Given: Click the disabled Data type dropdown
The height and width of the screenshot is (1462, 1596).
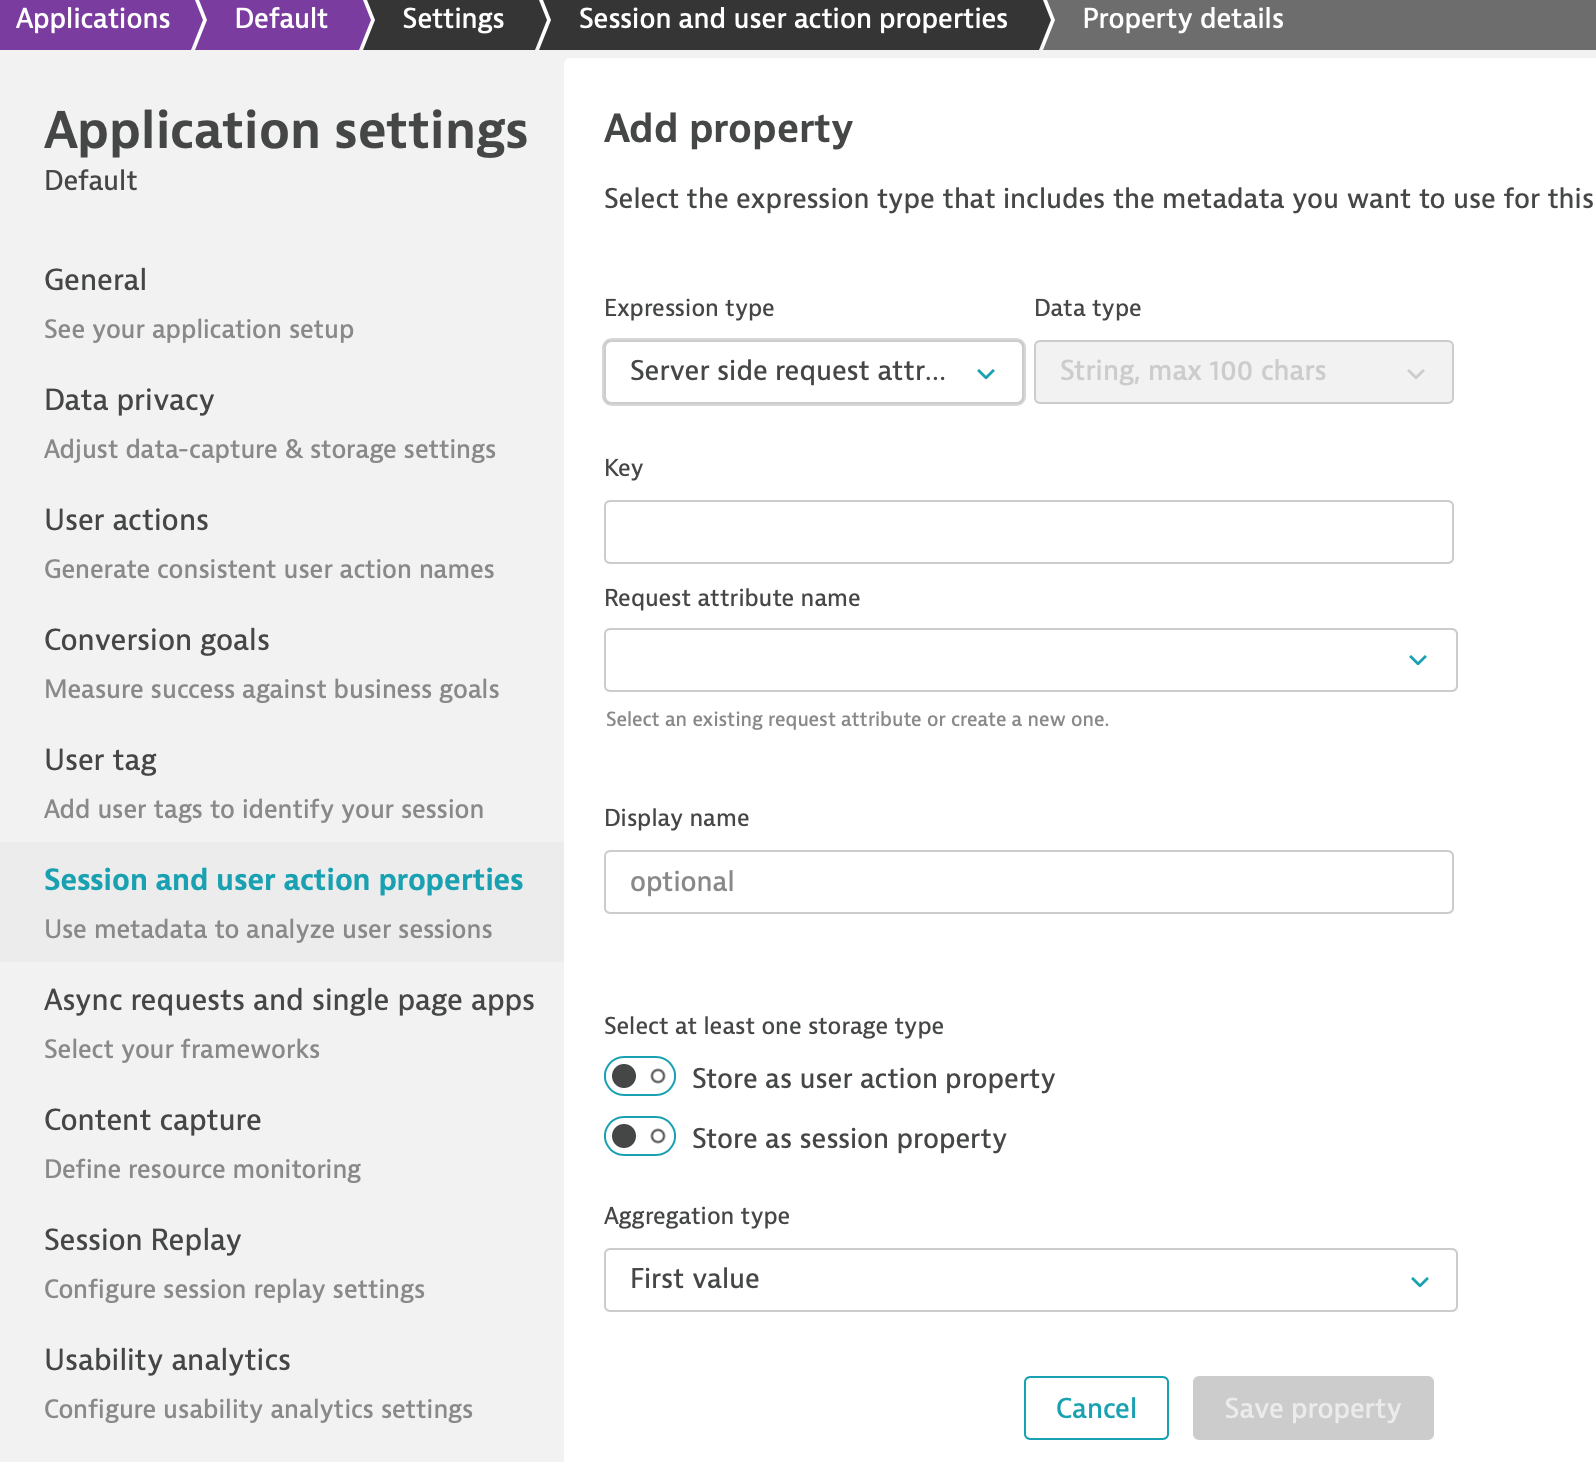Looking at the screenshot, I should (1242, 372).
